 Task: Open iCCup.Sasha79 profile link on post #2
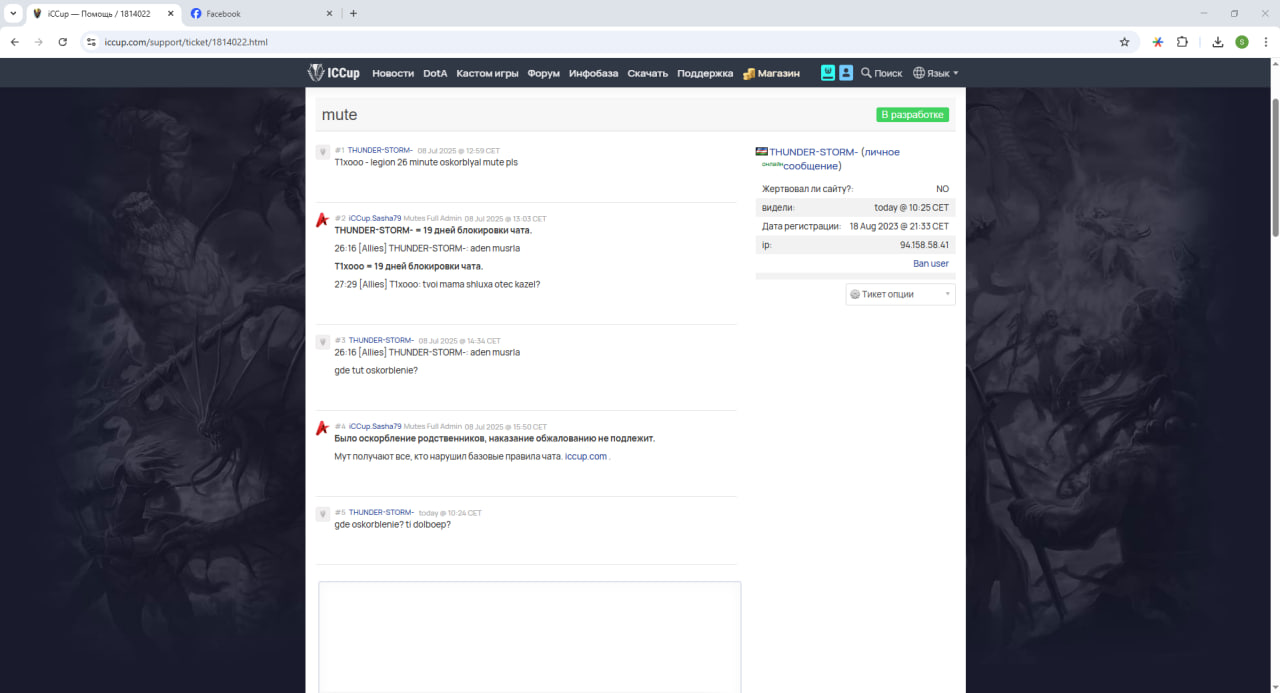(x=375, y=218)
